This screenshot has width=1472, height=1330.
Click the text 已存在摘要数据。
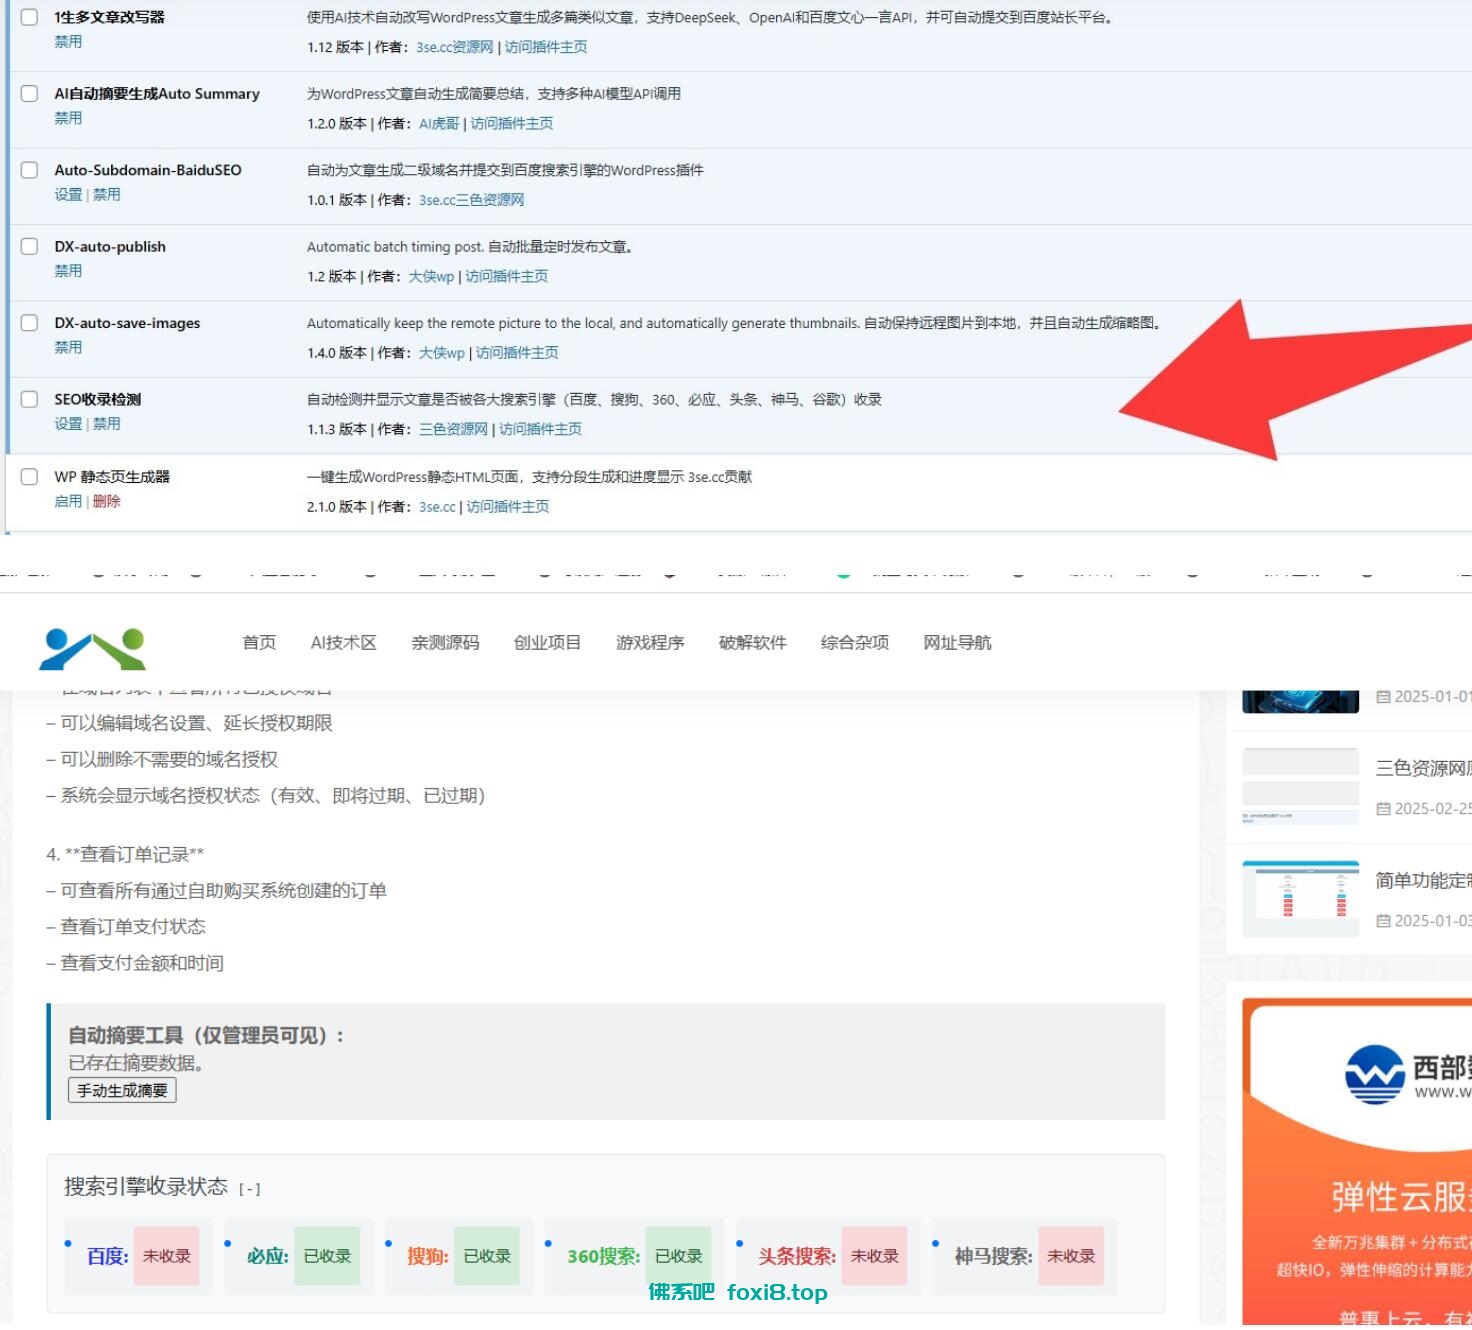pos(136,1063)
